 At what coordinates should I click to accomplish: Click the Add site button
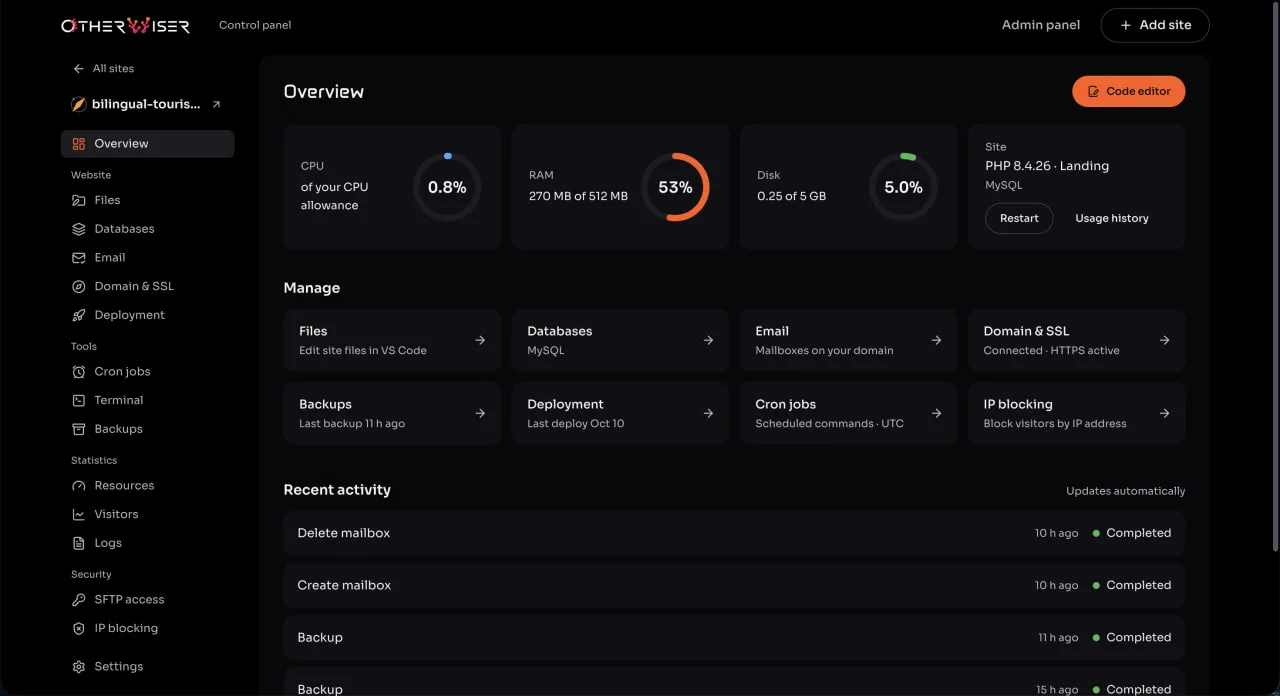tap(1155, 25)
